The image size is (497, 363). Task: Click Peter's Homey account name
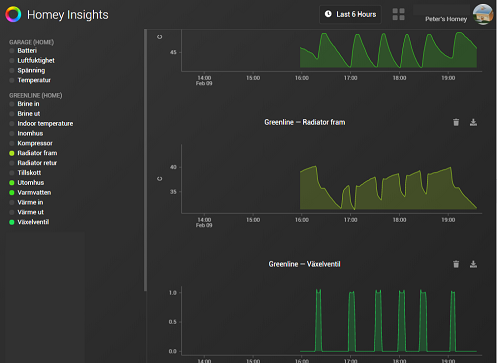pyautogui.click(x=446, y=19)
